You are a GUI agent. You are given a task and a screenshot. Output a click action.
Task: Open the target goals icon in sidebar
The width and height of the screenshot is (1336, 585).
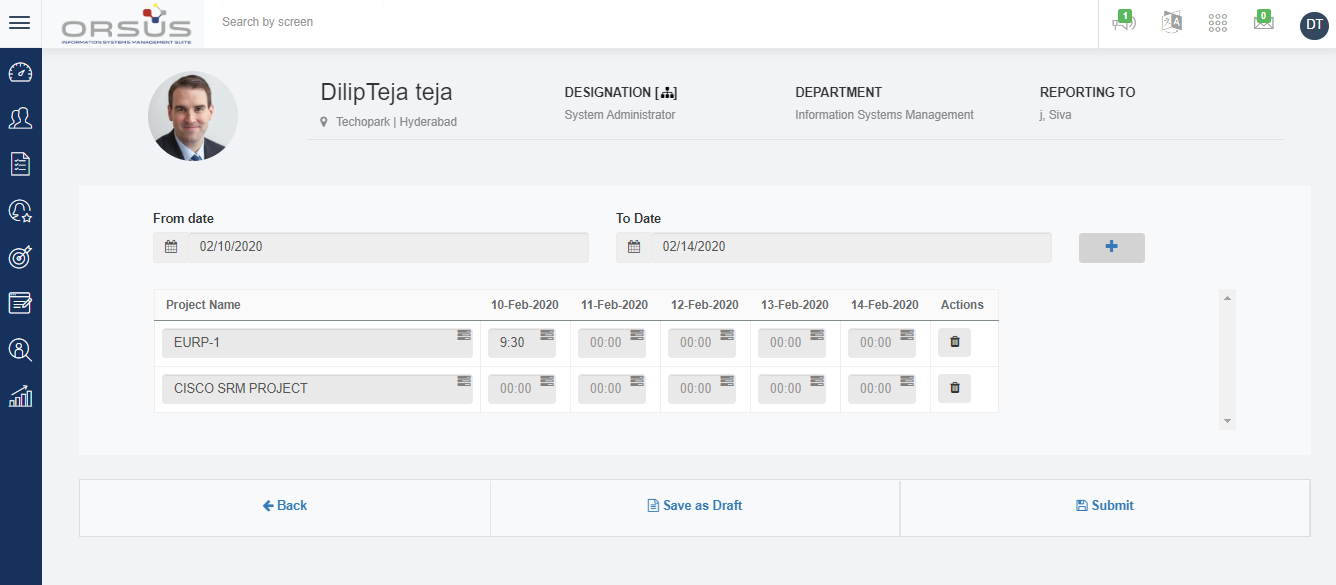(20, 256)
